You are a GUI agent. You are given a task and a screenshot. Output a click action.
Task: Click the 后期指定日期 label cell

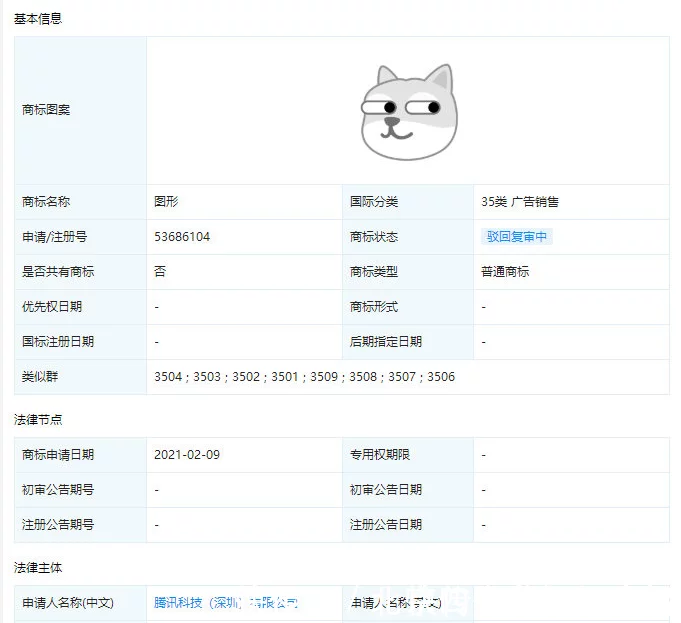tap(408, 342)
